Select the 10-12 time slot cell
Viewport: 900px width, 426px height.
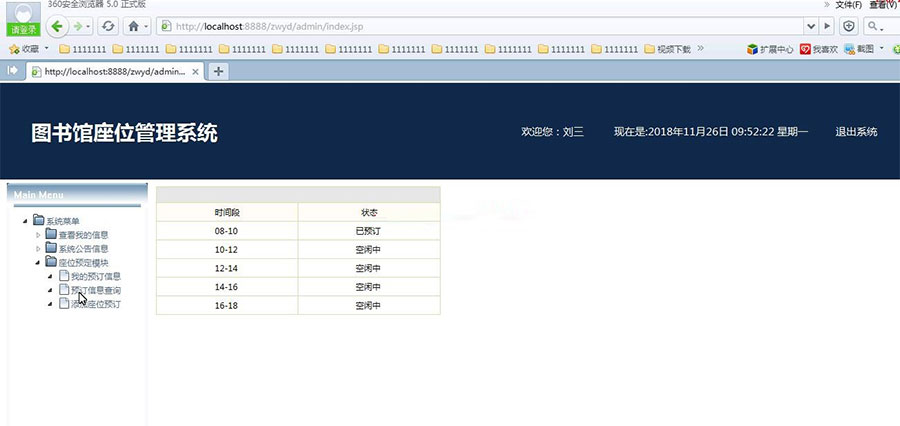[x=227, y=250]
